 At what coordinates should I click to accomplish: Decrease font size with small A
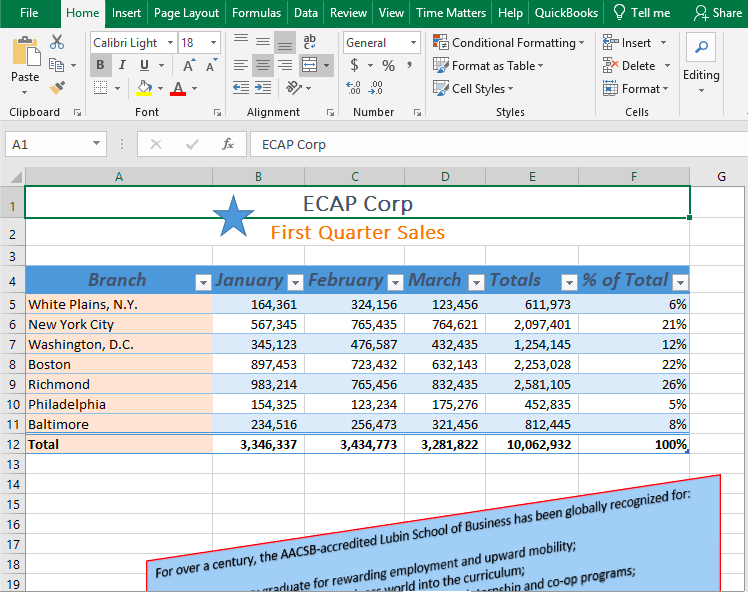click(211, 65)
